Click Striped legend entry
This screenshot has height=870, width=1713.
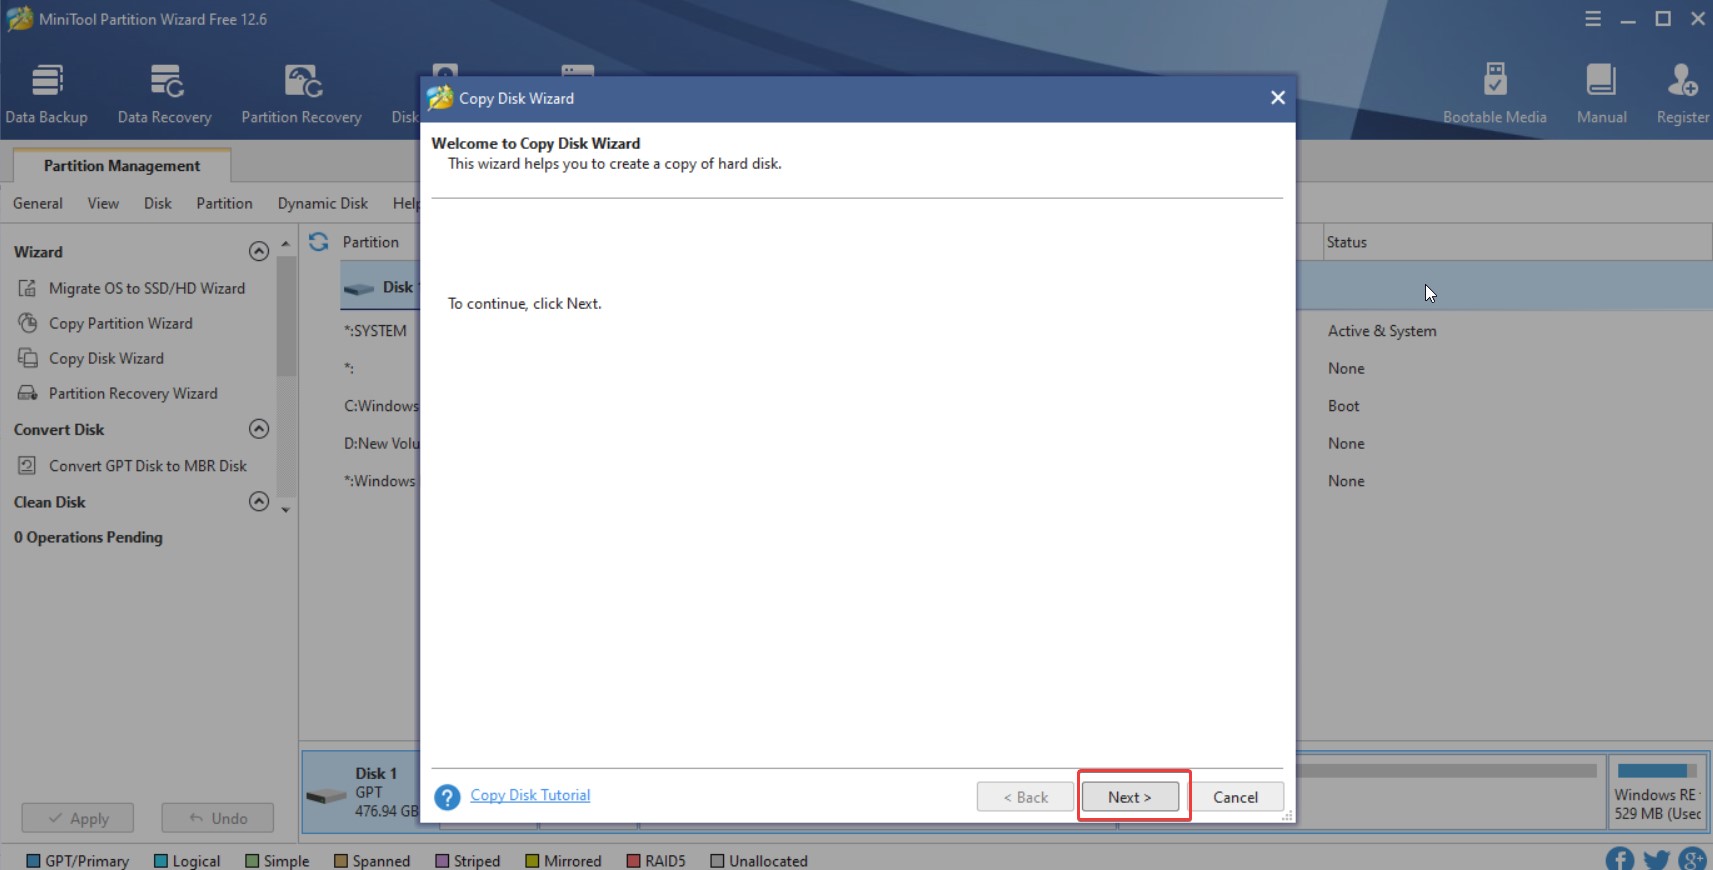(468, 861)
